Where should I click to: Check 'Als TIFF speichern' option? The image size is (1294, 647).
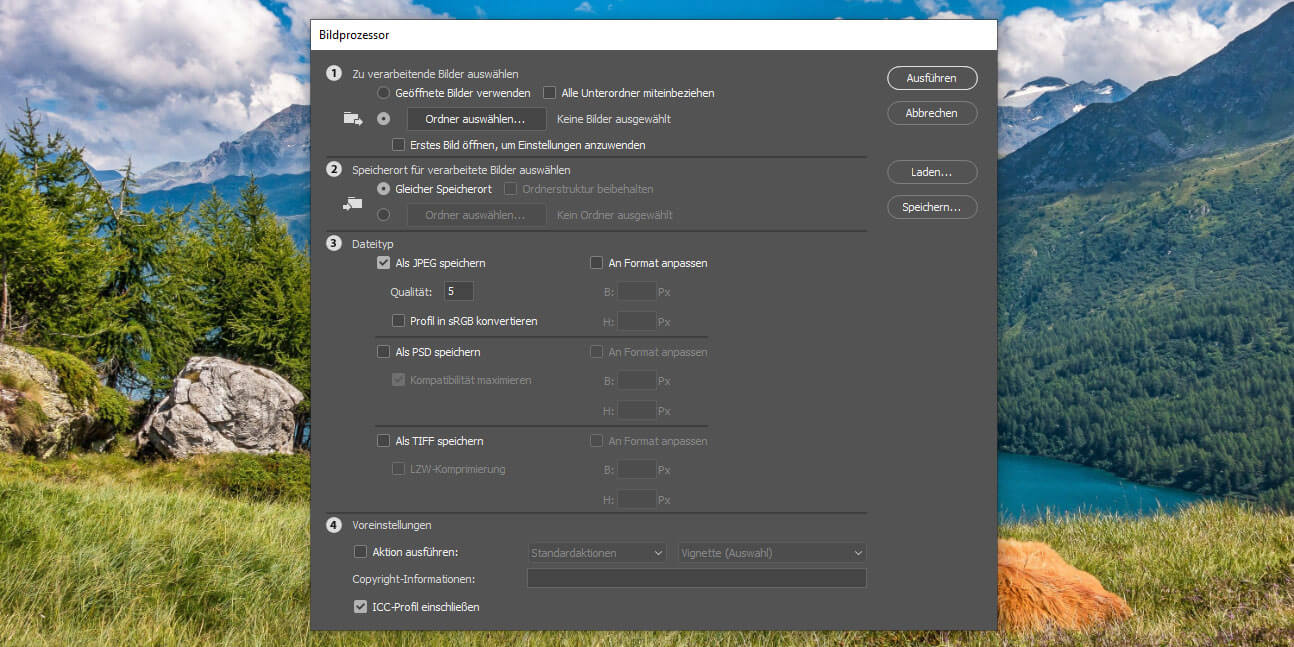point(383,441)
